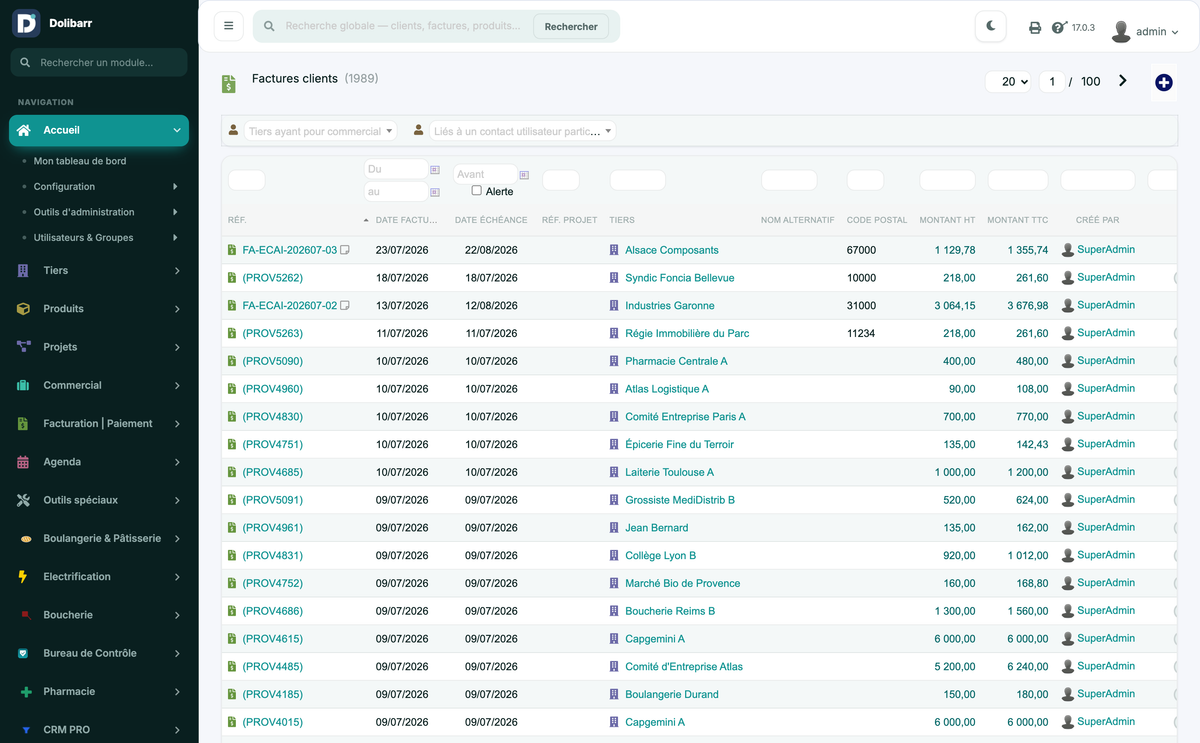Open SuperAdmin on the Alsace Composants row
This screenshot has height=743, width=1200.
1106,249
